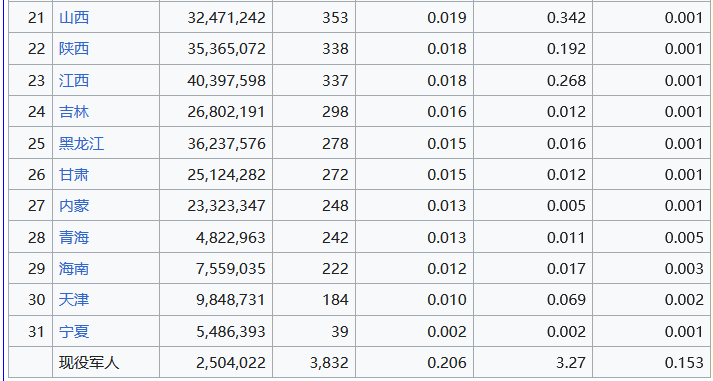Image resolution: width=713 pixels, height=381 pixels.
Task: Open the 内蒙 region link
Action: 74,206
